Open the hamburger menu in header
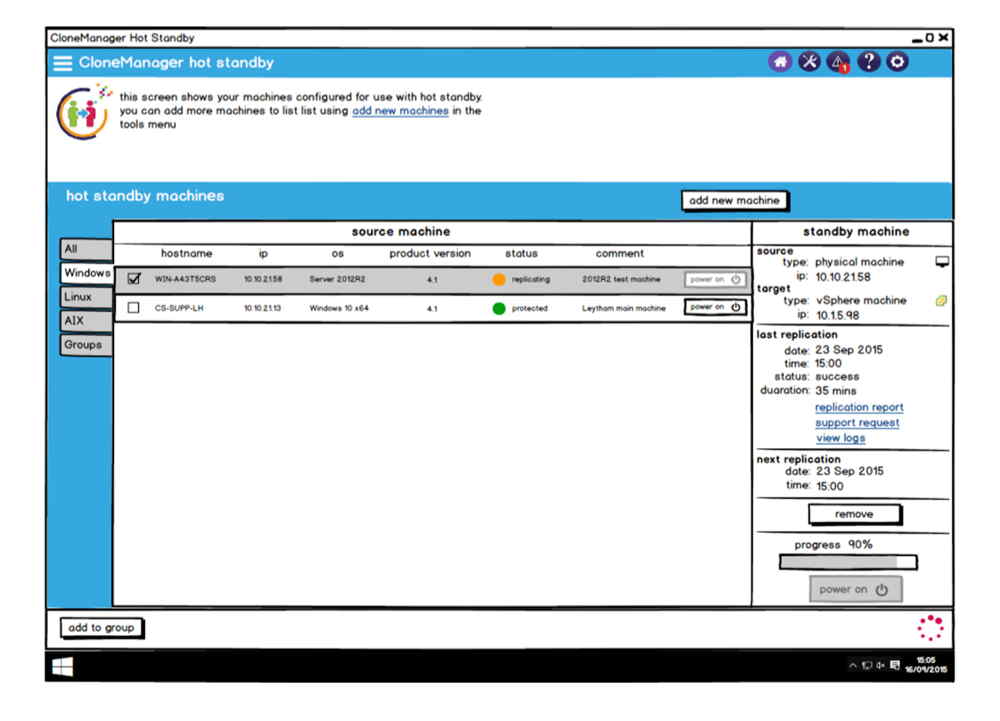The width and height of the screenshot is (1000, 721). 63,63
